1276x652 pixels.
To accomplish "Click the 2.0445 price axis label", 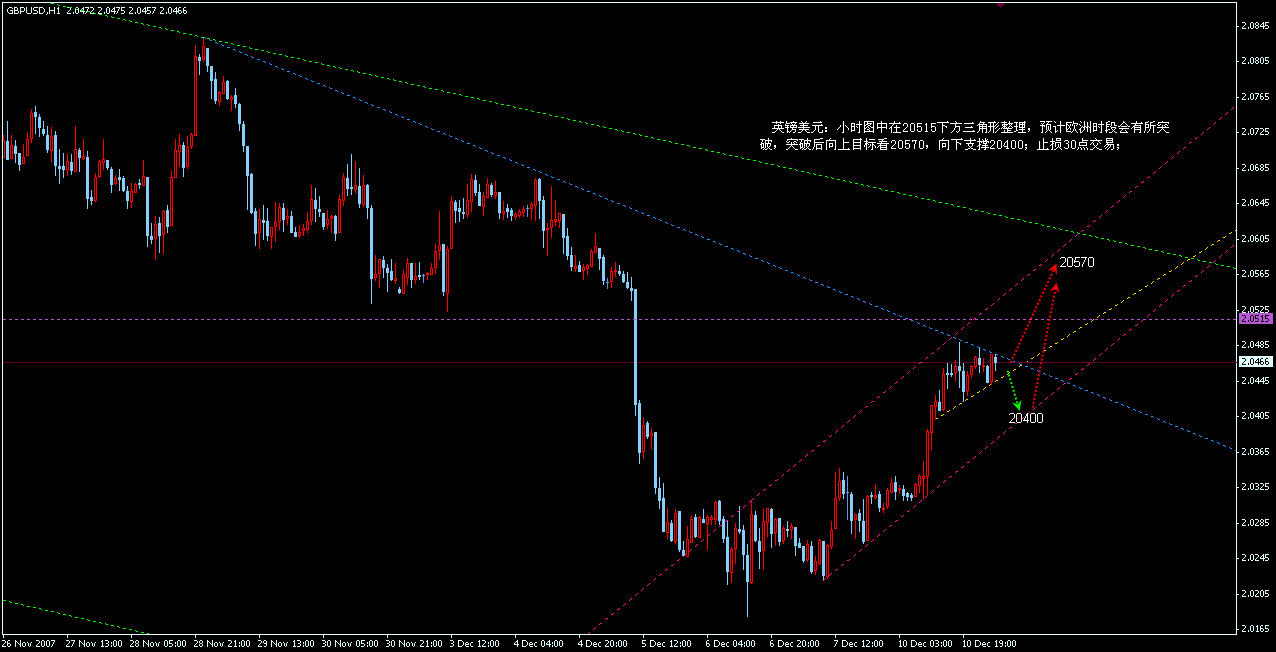I will [1256, 380].
